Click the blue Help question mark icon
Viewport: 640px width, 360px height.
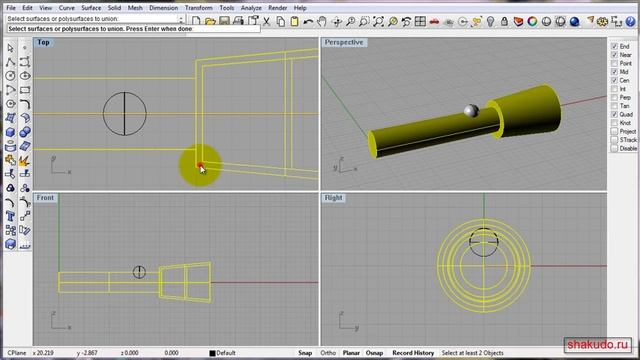pos(631,21)
